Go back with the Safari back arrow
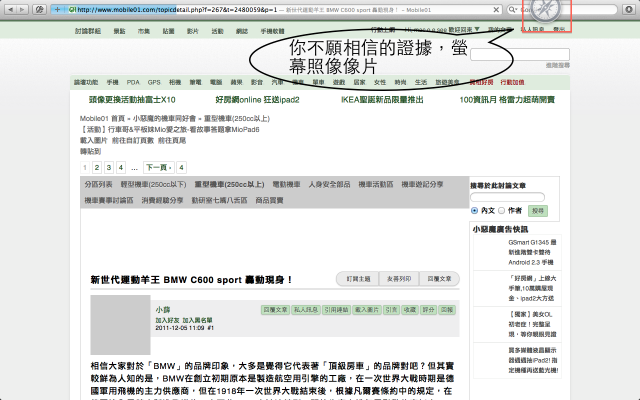Viewport: 640px width, 400px height. pyautogui.click(x=10, y=9)
